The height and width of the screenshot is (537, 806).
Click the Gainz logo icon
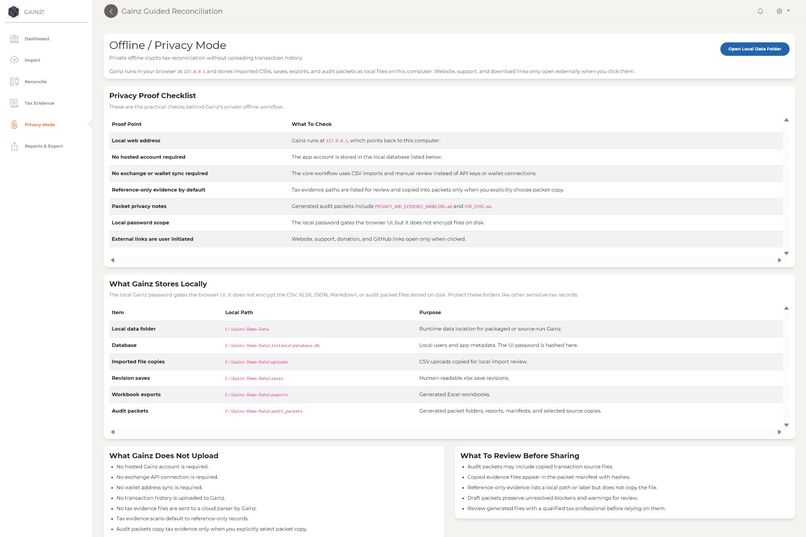(x=13, y=11)
